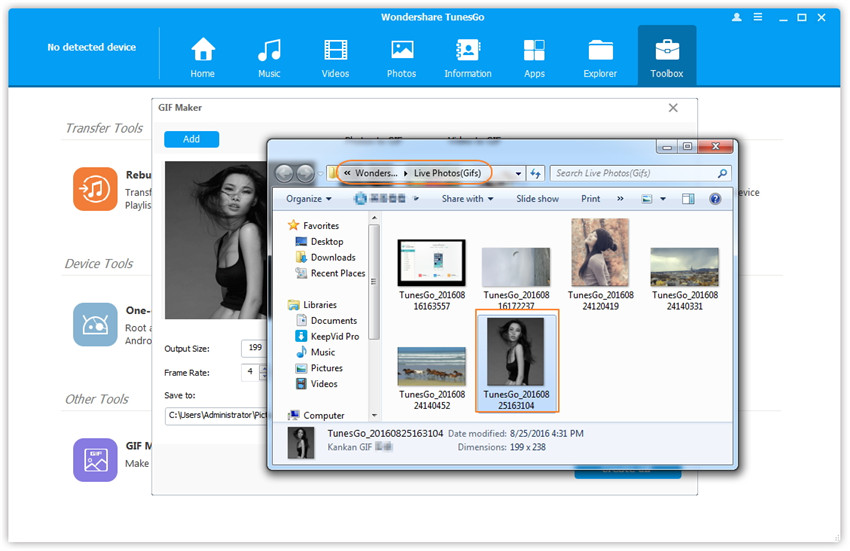Screen dimensions: 850x551
Task: Go to the Photos tab
Action: (401, 57)
